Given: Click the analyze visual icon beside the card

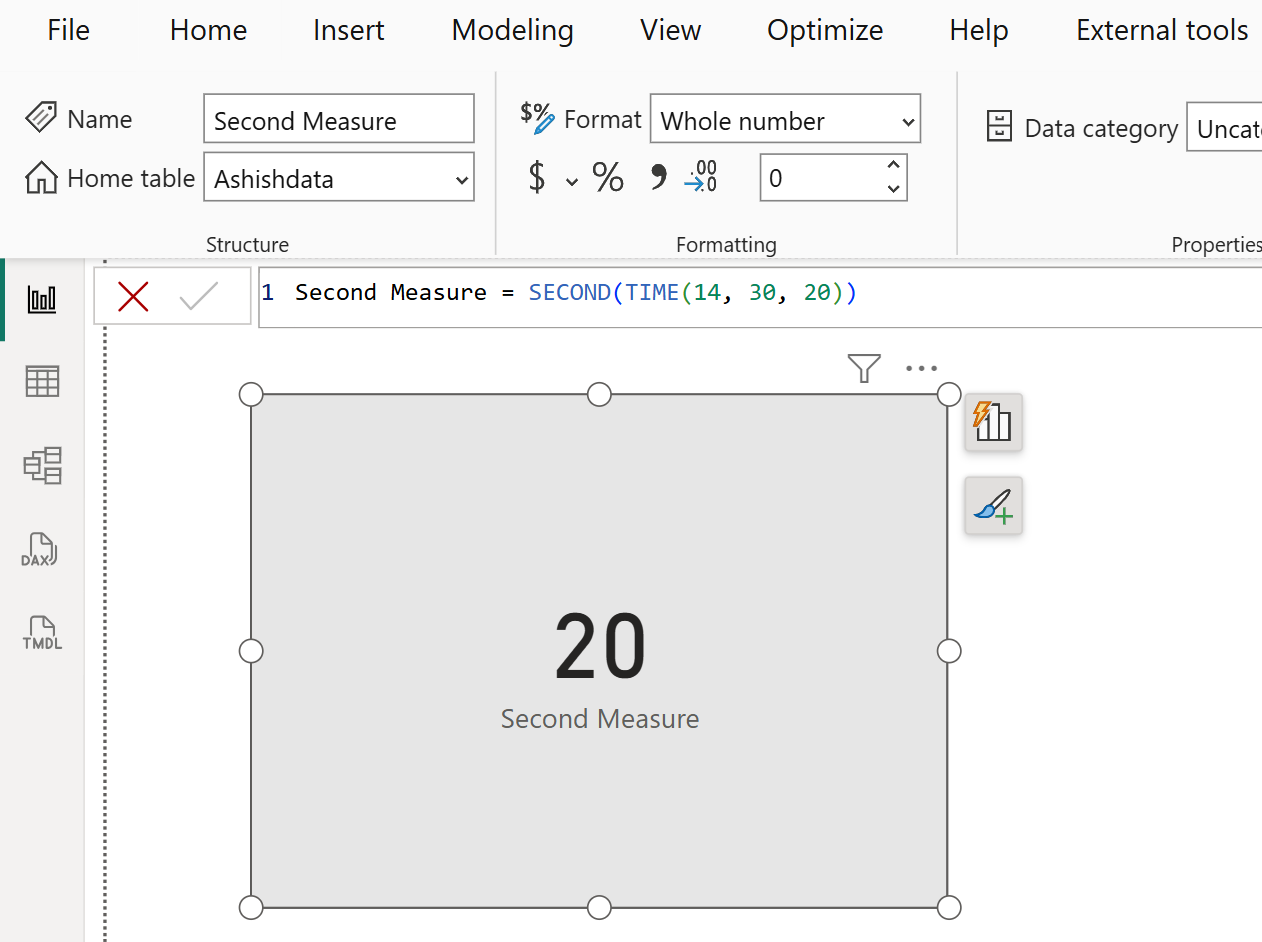Looking at the screenshot, I should (x=992, y=422).
